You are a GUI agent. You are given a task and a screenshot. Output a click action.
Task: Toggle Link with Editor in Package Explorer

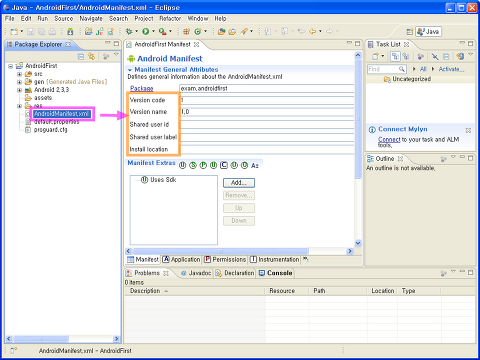[91, 57]
